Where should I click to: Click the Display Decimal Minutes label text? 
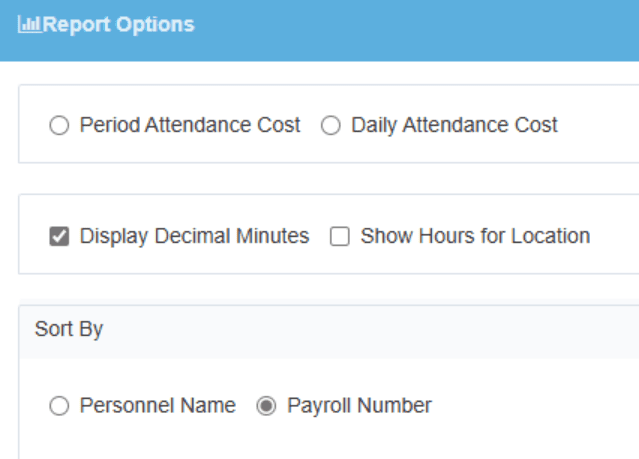[x=194, y=237]
